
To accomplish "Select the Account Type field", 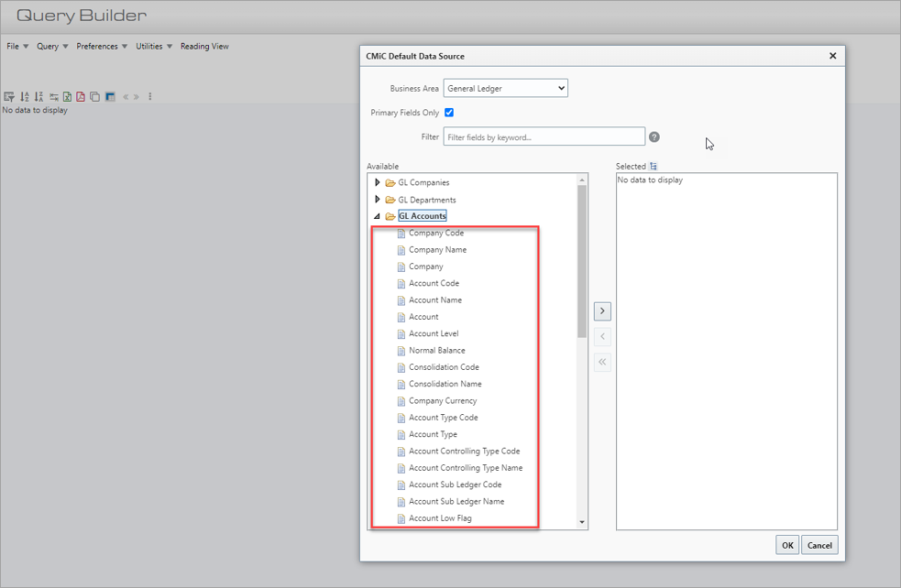I will [x=433, y=435].
